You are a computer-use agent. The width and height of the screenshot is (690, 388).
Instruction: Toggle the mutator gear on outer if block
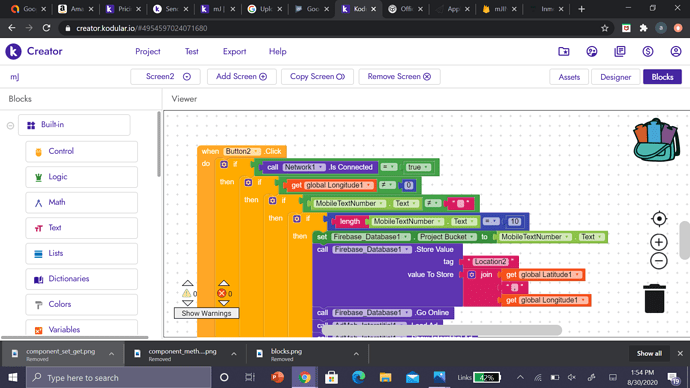pyautogui.click(x=224, y=164)
